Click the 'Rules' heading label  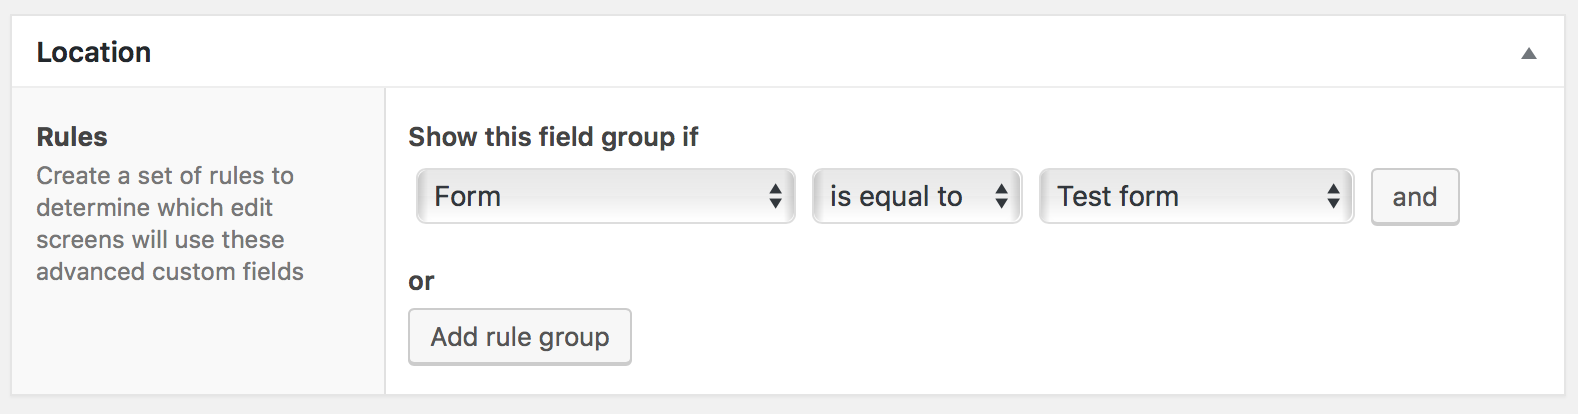point(72,137)
